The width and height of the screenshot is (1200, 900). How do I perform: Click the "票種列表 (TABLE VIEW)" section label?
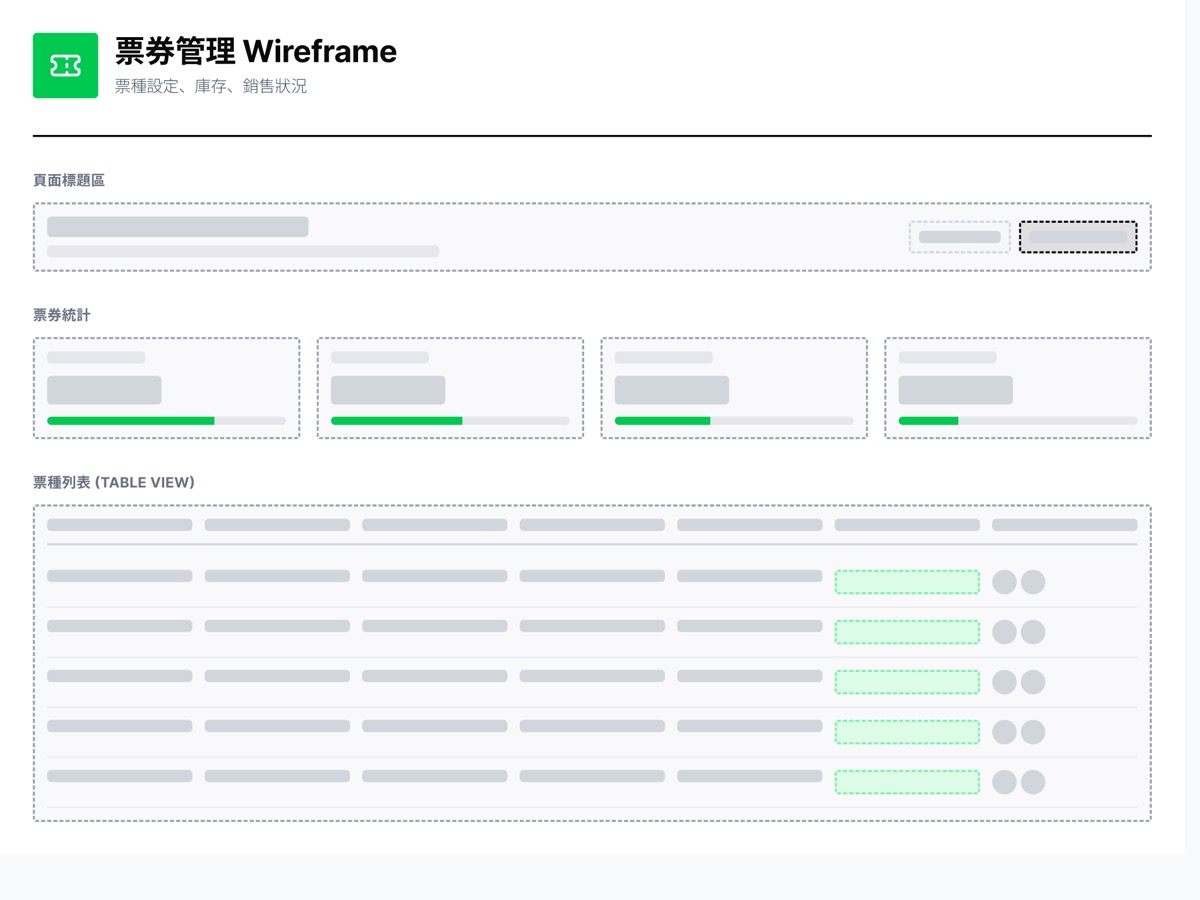[x=114, y=482]
